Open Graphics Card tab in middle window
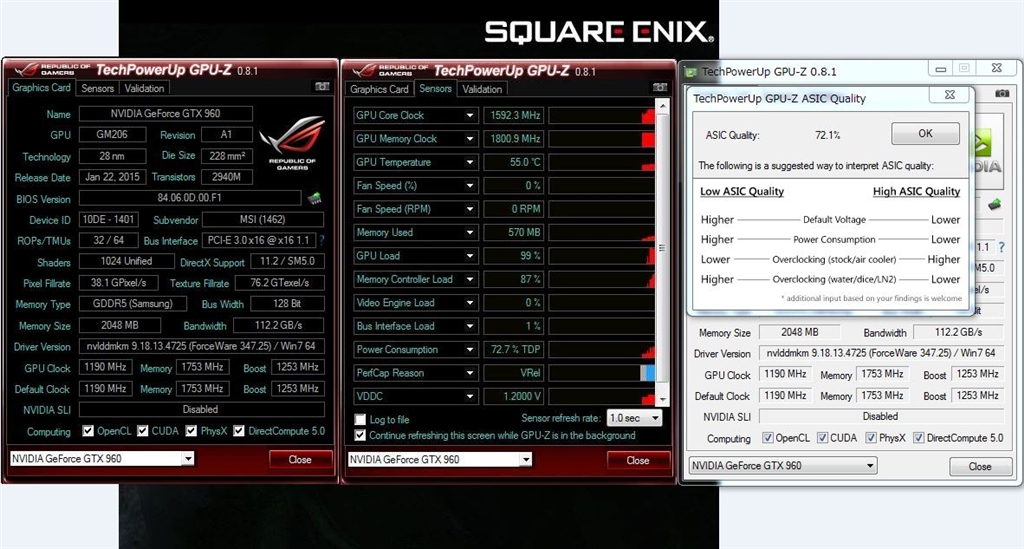 tap(379, 89)
